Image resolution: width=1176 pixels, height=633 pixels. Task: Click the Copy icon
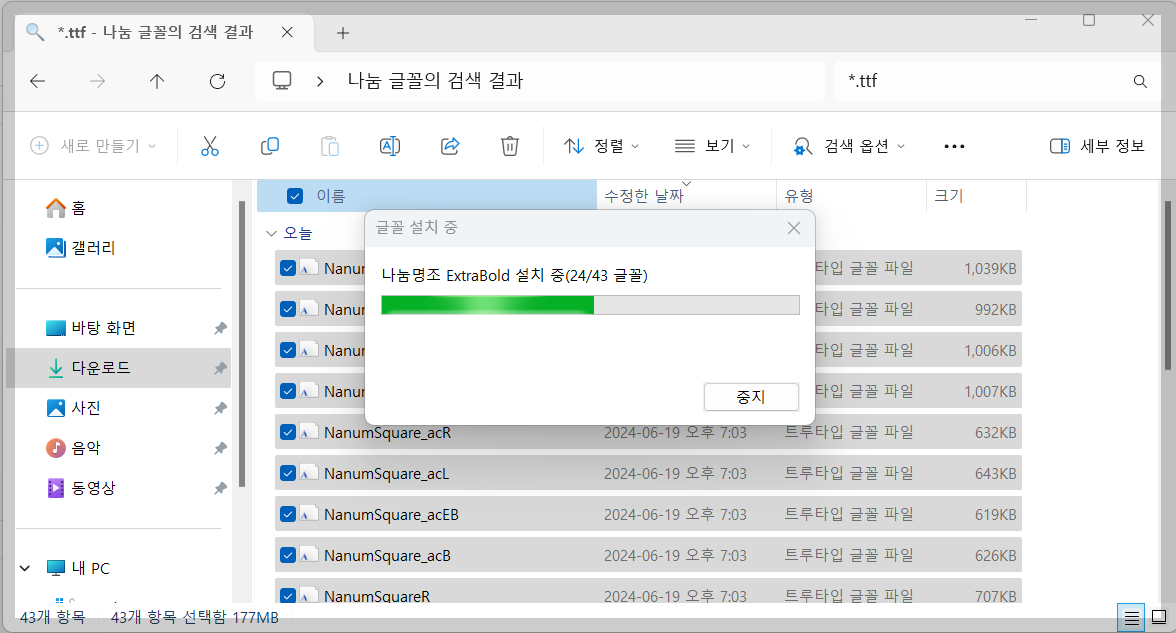[x=270, y=146]
